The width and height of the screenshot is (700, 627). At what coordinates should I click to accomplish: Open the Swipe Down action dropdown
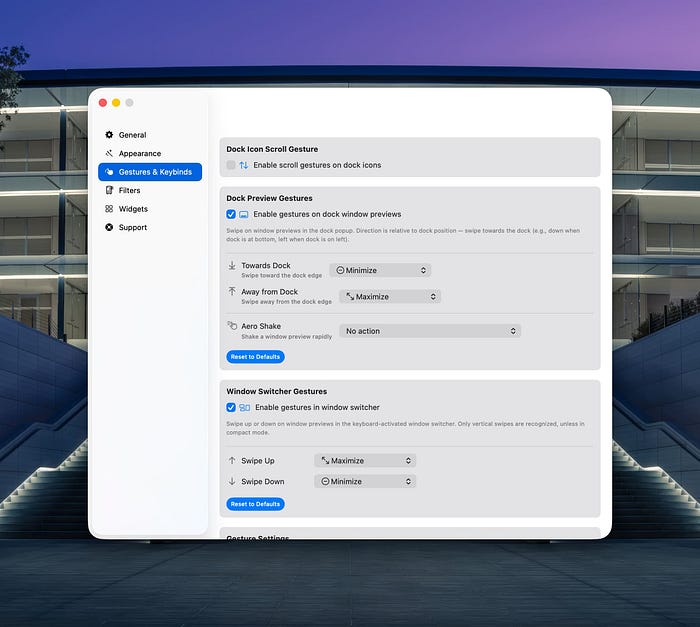tap(365, 481)
